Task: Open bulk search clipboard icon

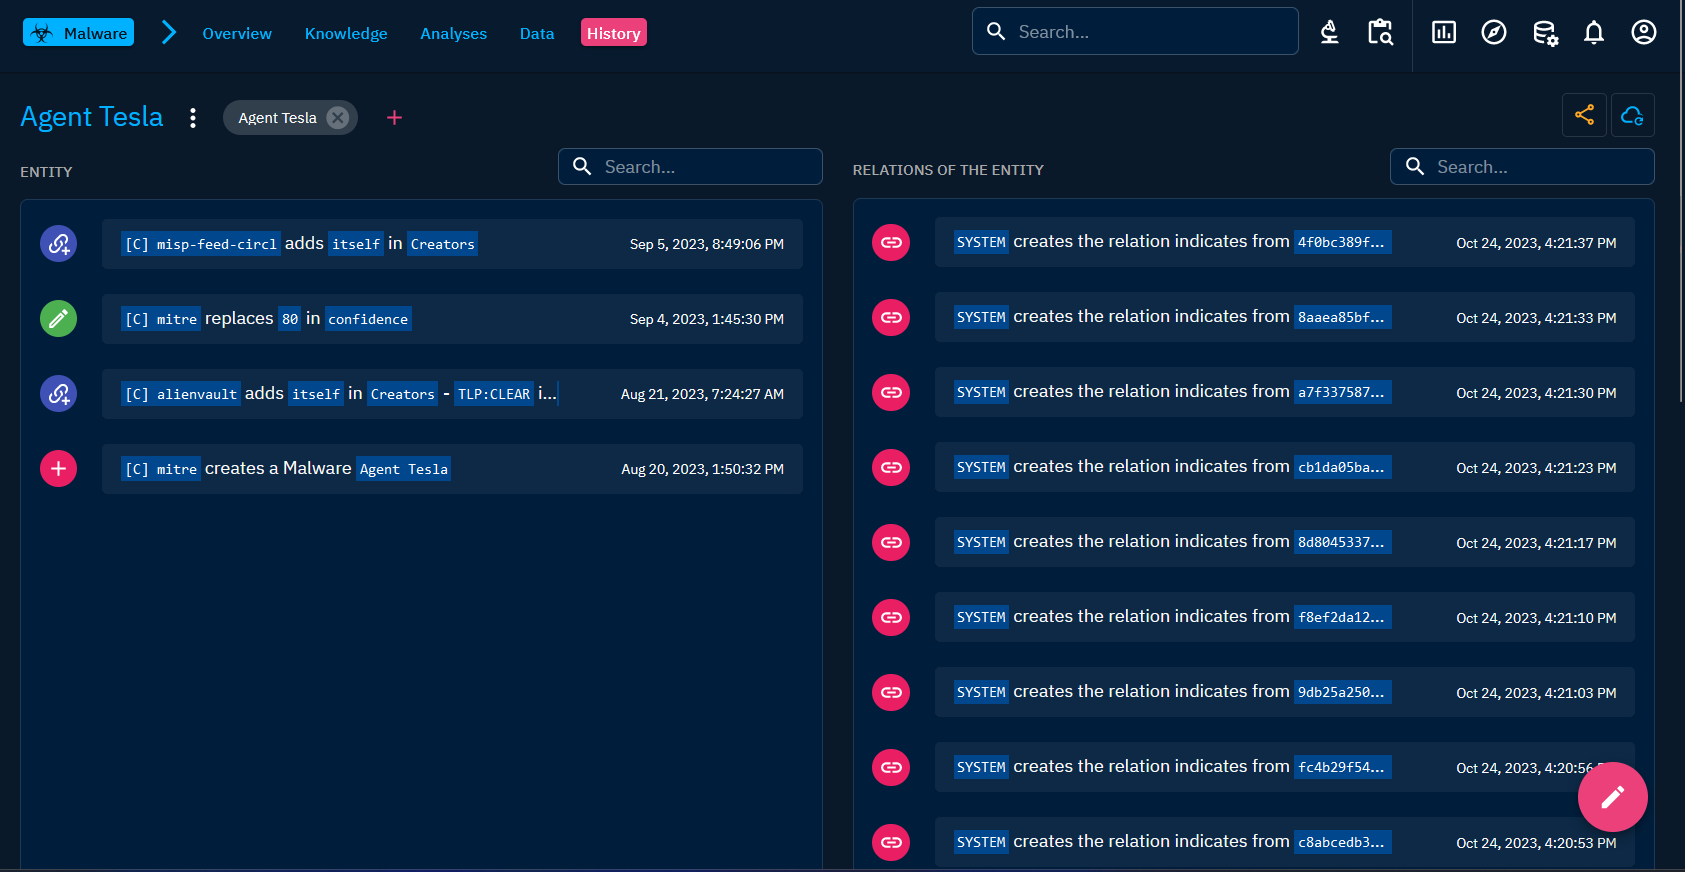Action: tap(1380, 33)
